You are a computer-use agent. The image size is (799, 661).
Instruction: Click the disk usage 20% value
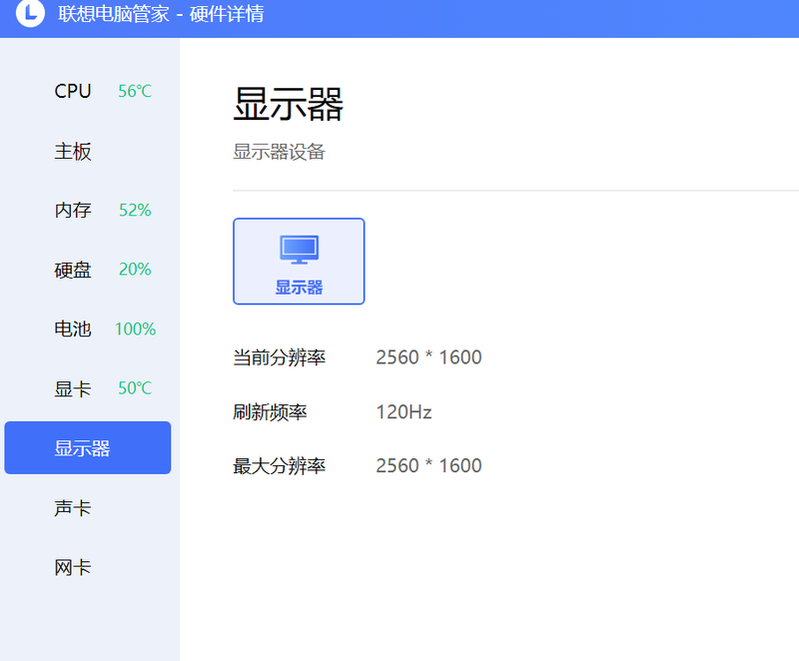pos(135,269)
